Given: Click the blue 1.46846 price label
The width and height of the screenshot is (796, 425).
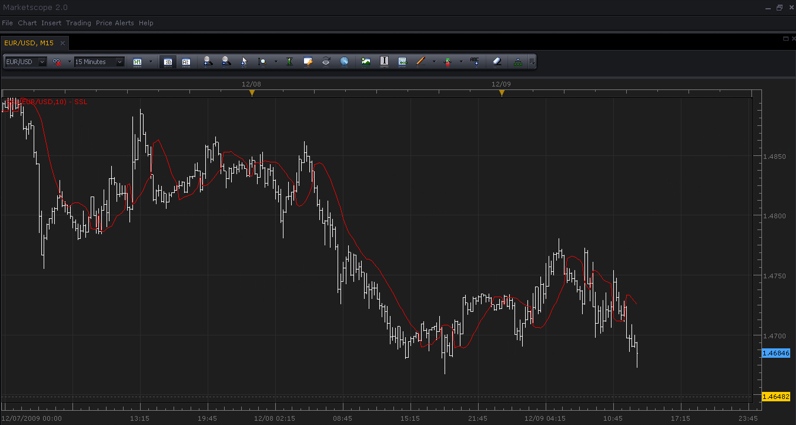Looking at the screenshot, I should pyautogui.click(x=776, y=353).
